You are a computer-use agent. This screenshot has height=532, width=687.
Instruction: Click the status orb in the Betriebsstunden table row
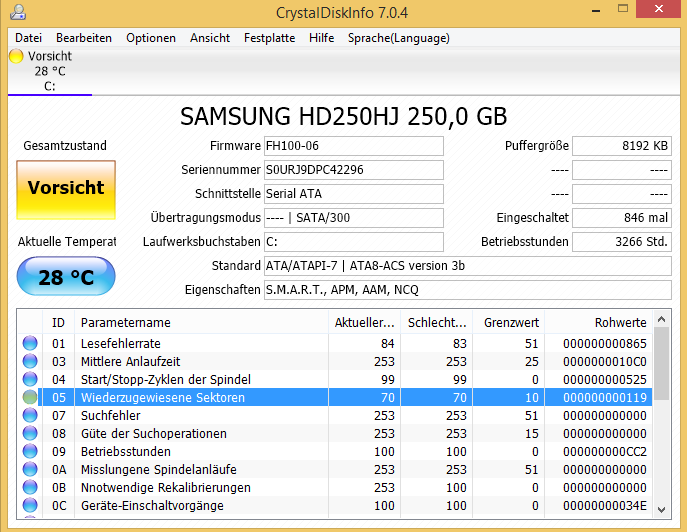[x=30, y=451]
